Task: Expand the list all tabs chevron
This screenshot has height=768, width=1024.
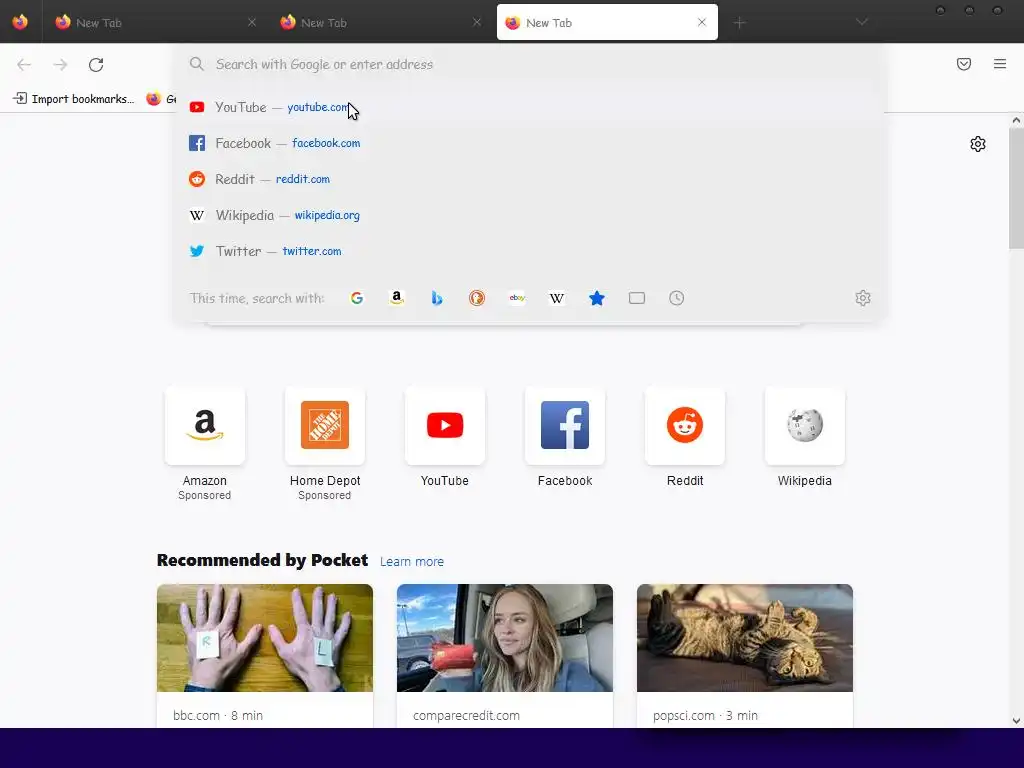Action: coord(862,22)
